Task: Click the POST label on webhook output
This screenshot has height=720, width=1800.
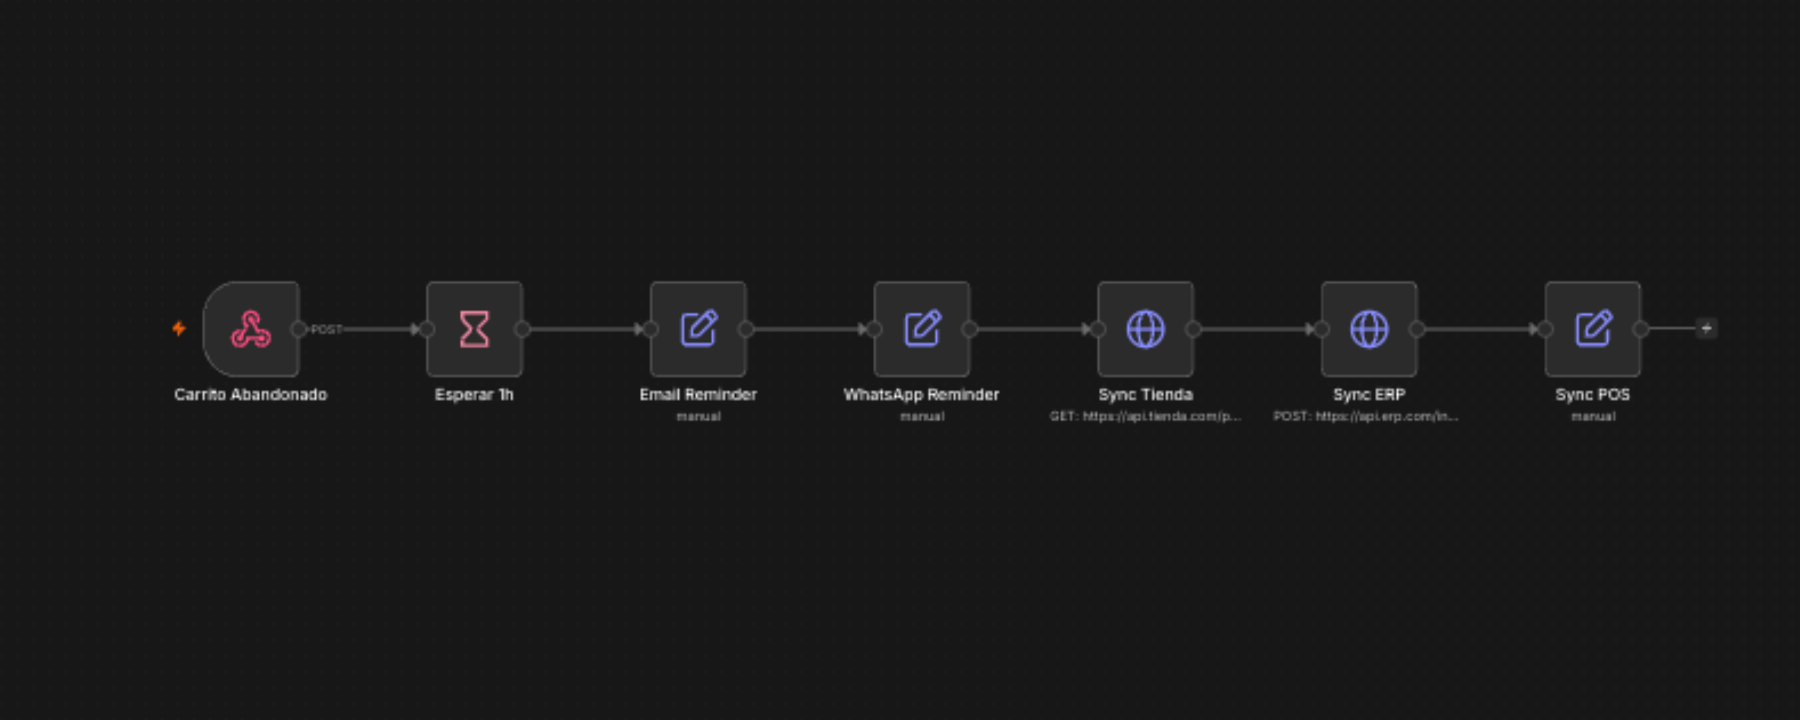Action: [326, 329]
